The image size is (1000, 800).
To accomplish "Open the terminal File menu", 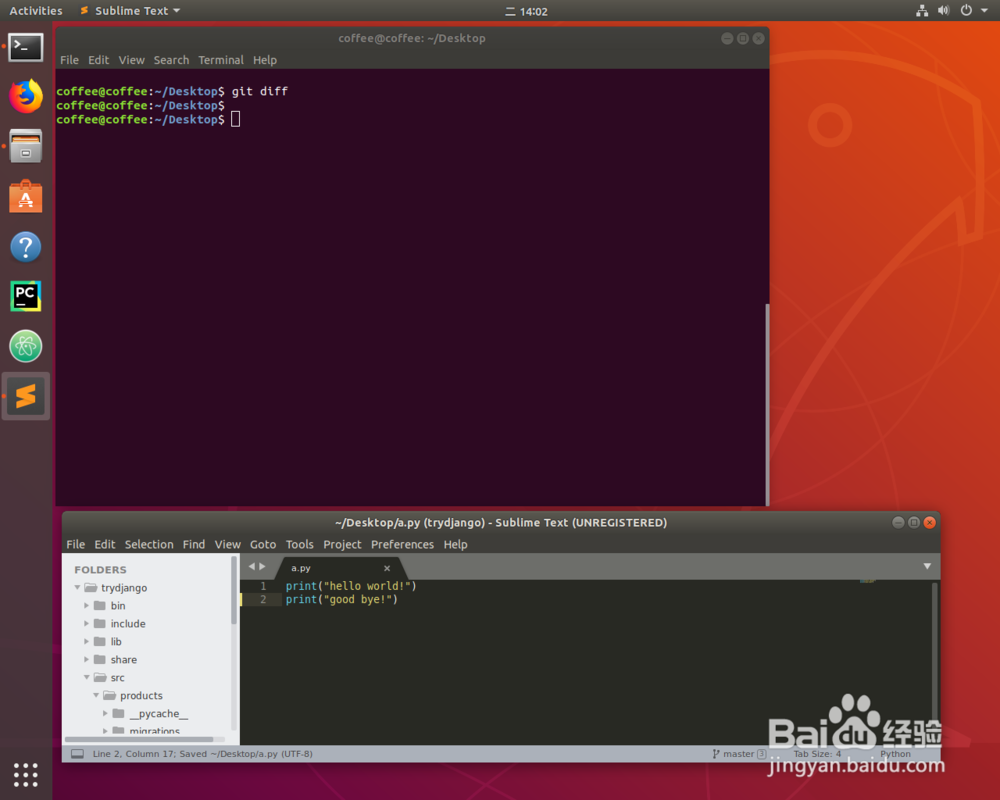I will pyautogui.click(x=70, y=60).
